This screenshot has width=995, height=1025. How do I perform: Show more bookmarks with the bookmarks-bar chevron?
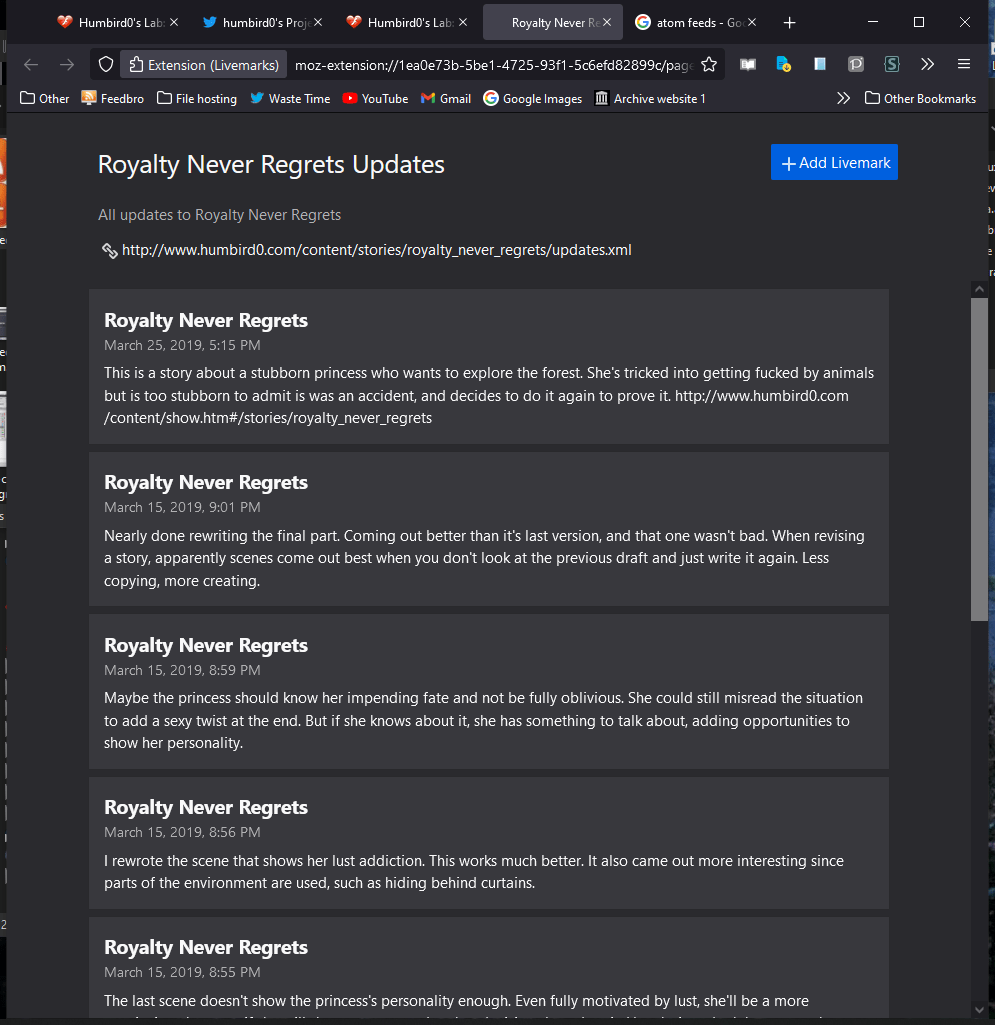coord(843,98)
